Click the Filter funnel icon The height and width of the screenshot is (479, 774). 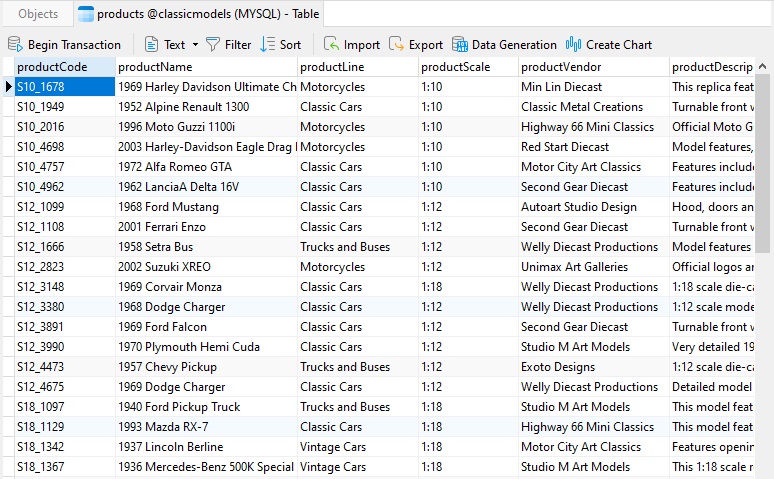coord(213,44)
